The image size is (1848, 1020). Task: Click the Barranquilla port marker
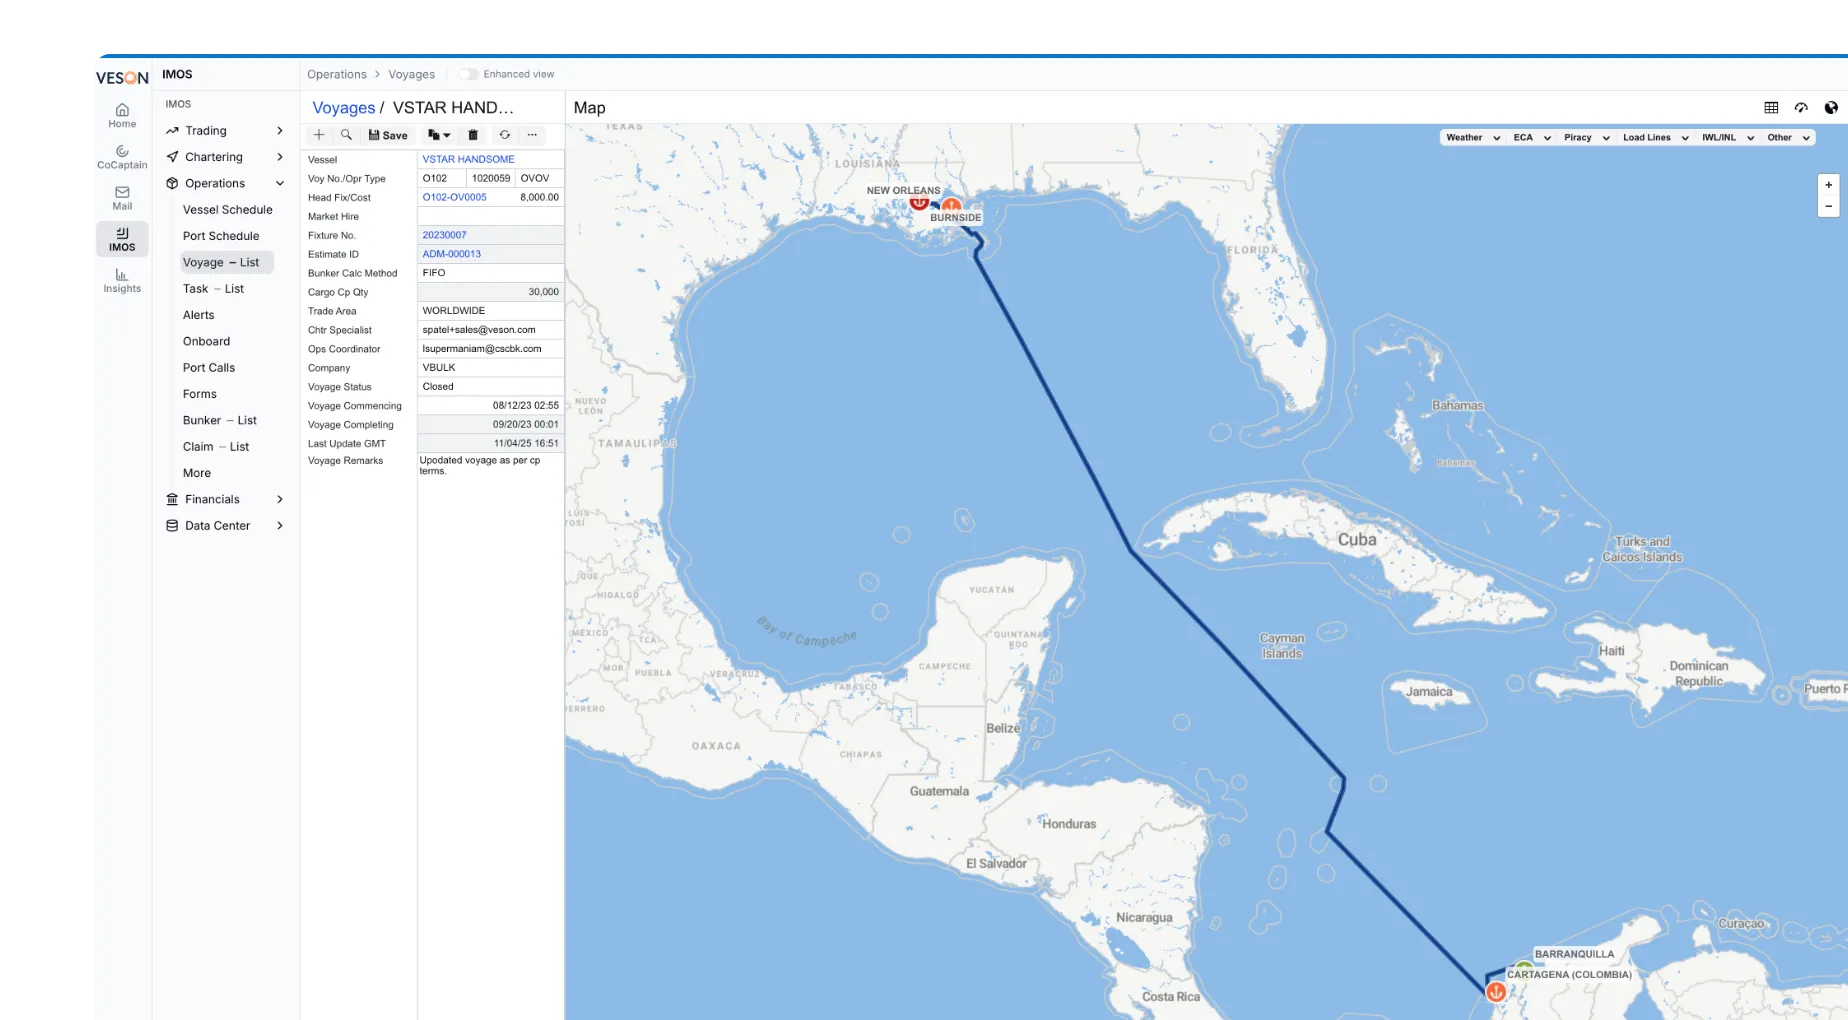tap(1523, 967)
